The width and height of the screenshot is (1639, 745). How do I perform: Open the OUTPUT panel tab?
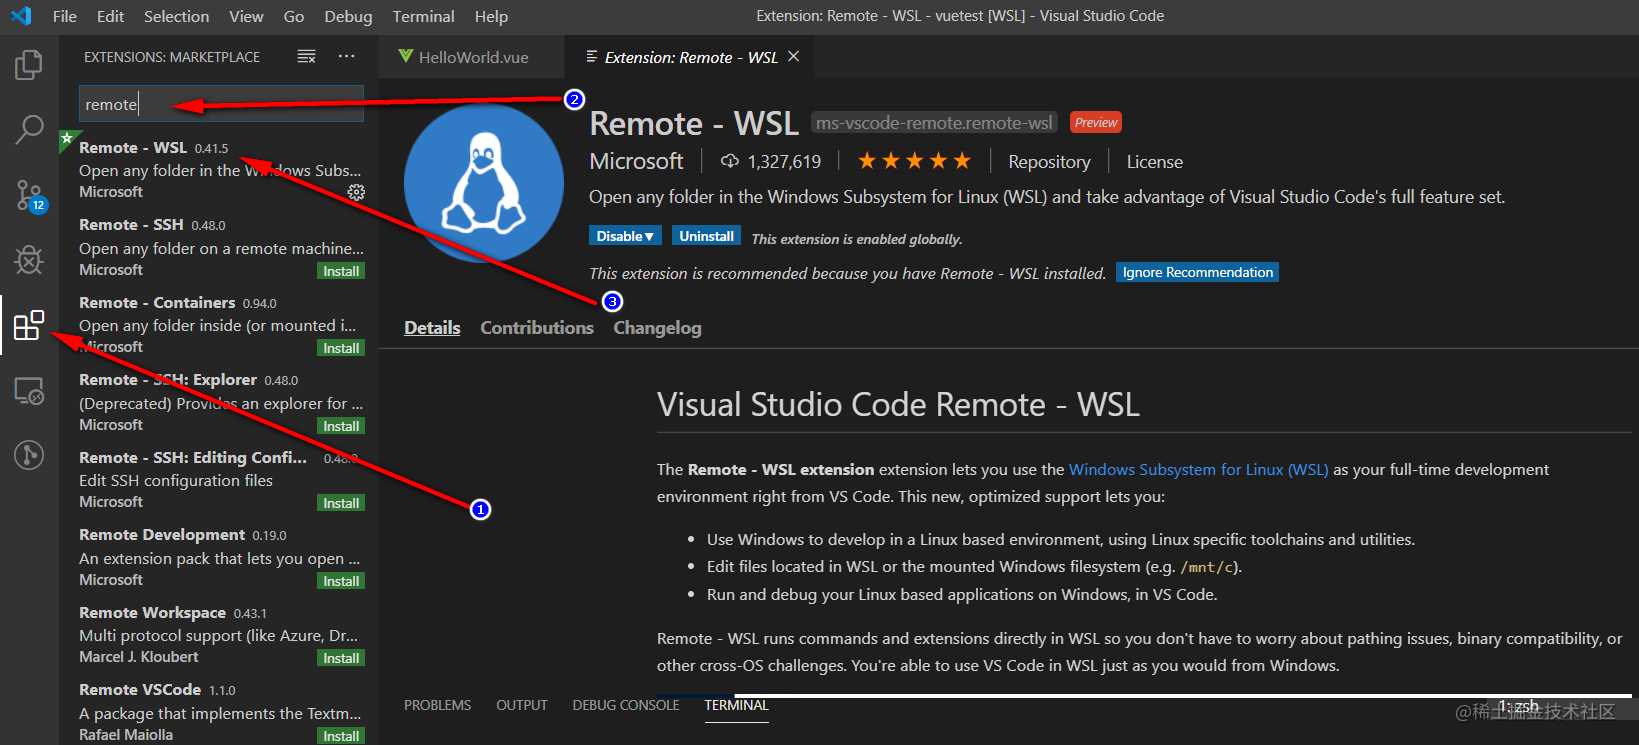pos(522,705)
